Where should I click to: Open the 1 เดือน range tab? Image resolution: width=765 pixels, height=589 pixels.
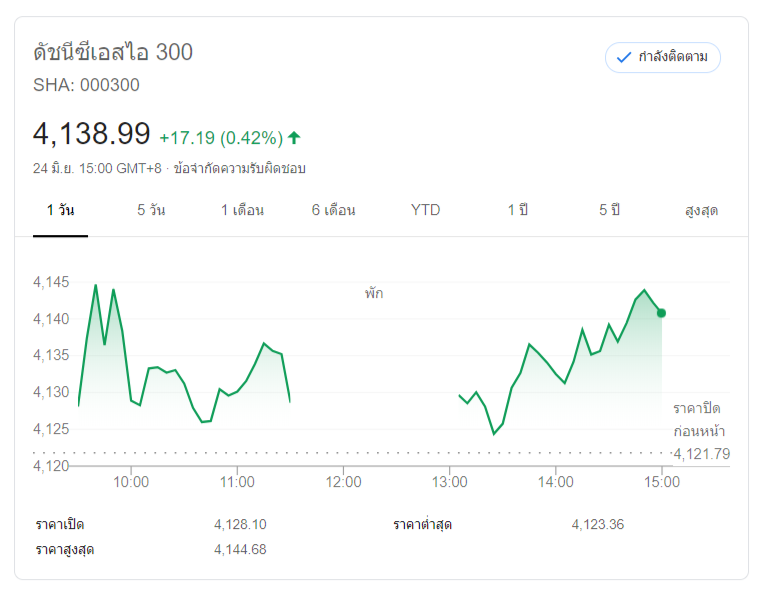242,210
